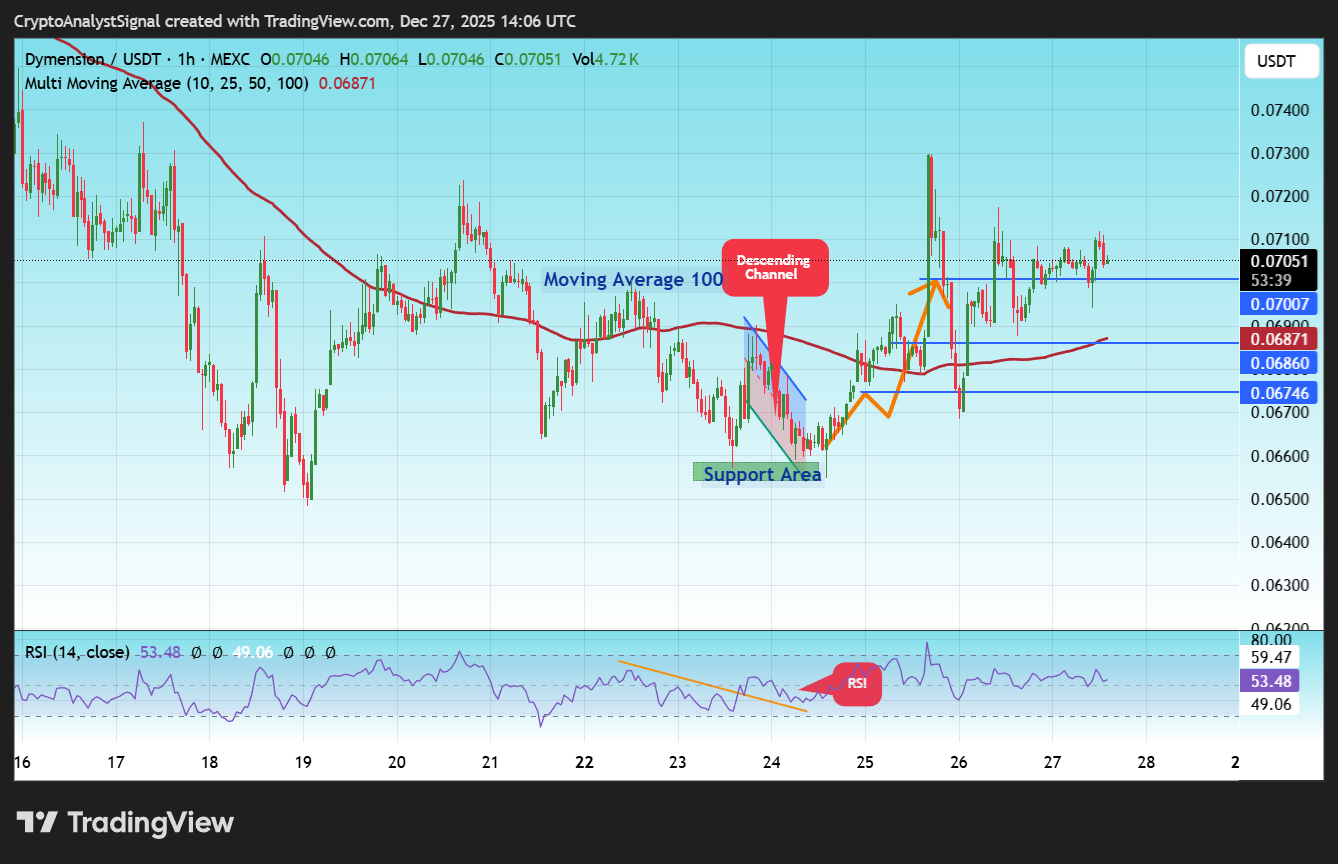Click the purple 53.48 RSI legend value
Image resolution: width=1338 pixels, height=864 pixels.
point(160,652)
